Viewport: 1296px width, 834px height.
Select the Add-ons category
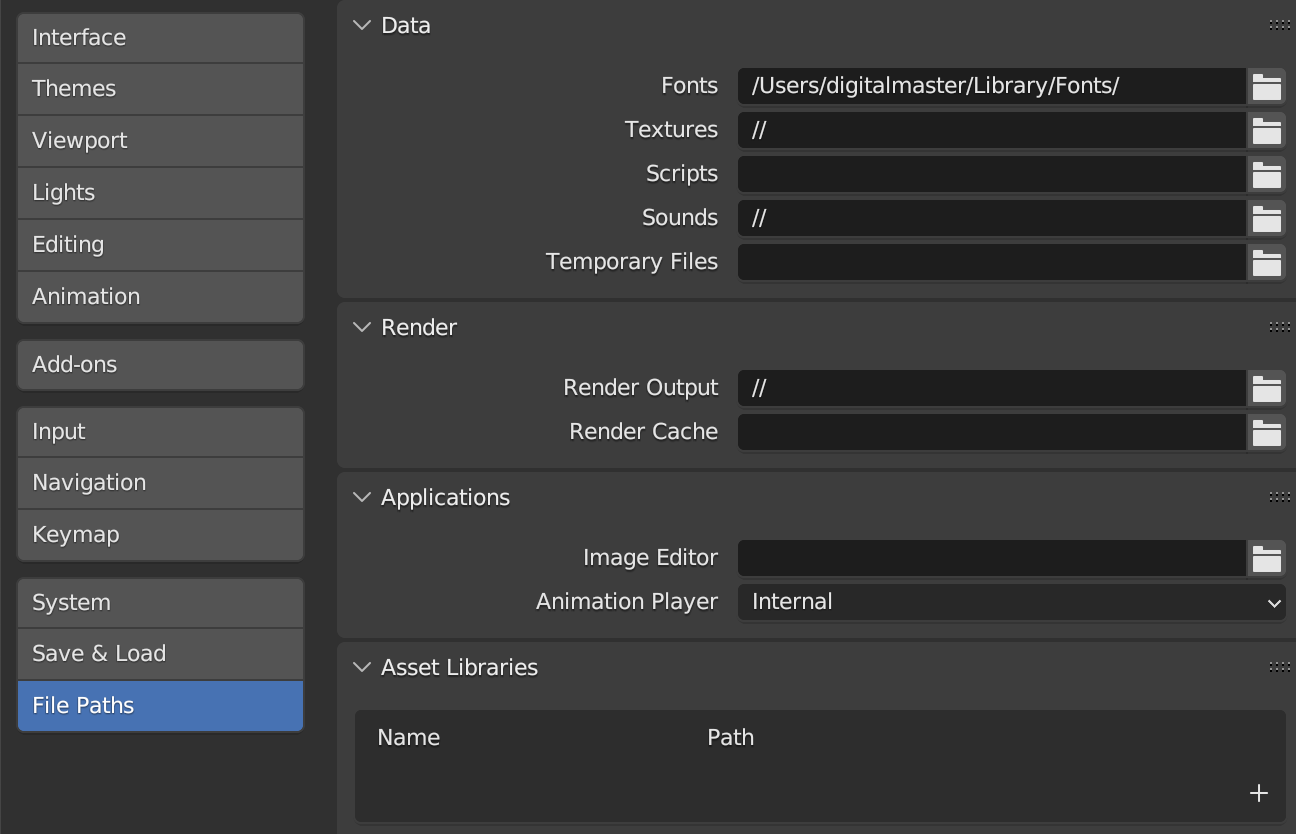[x=160, y=364]
